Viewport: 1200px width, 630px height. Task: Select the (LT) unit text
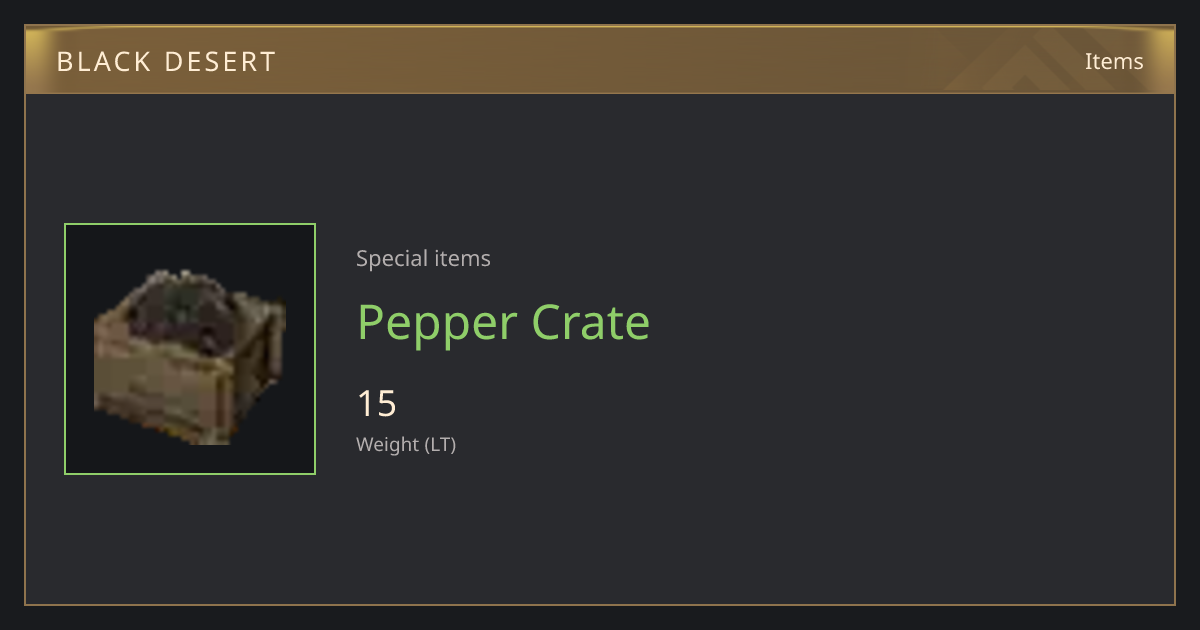coord(441,444)
